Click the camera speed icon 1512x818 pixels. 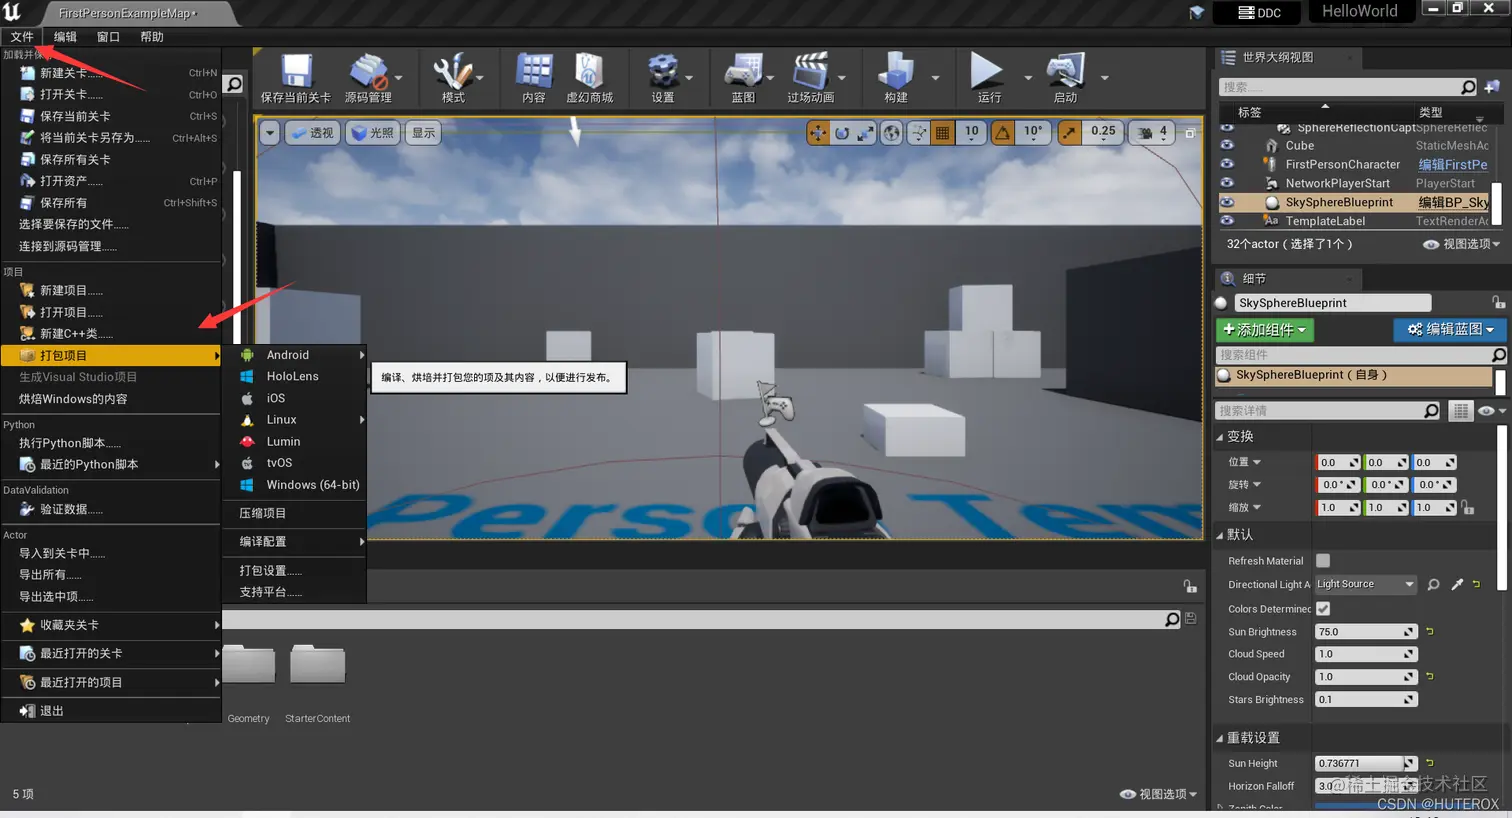1145,133
